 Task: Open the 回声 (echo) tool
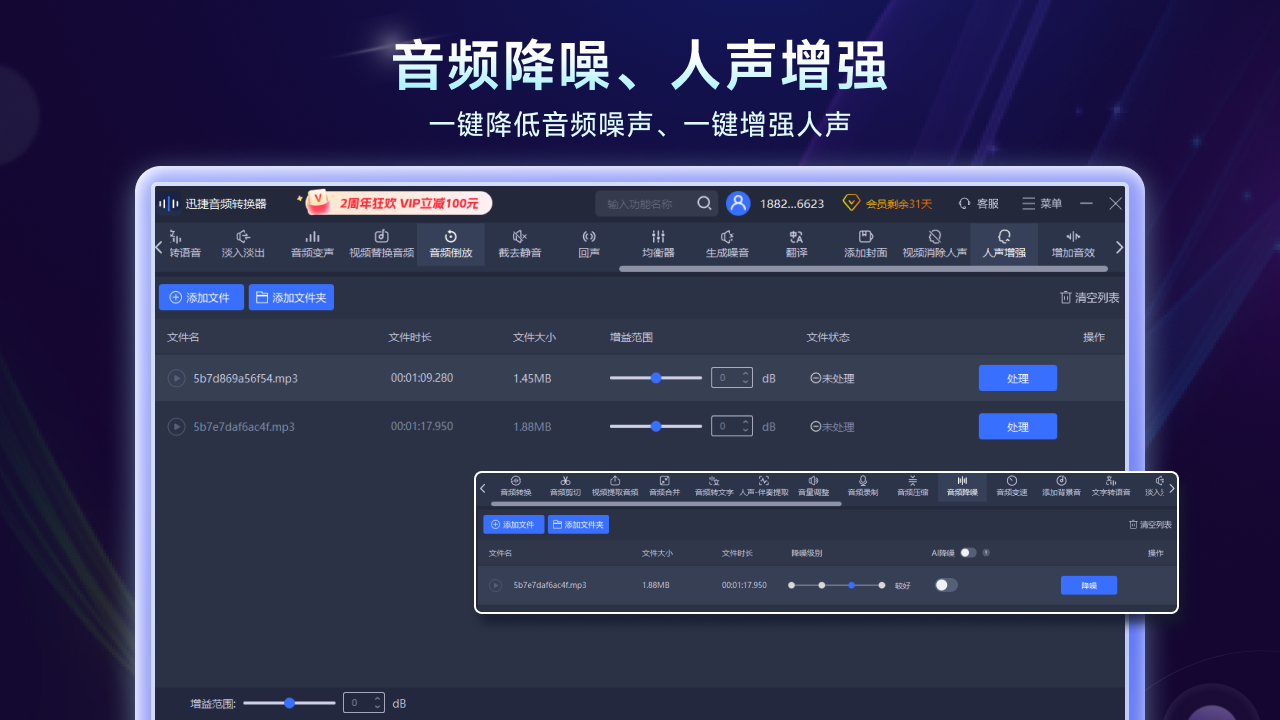589,245
